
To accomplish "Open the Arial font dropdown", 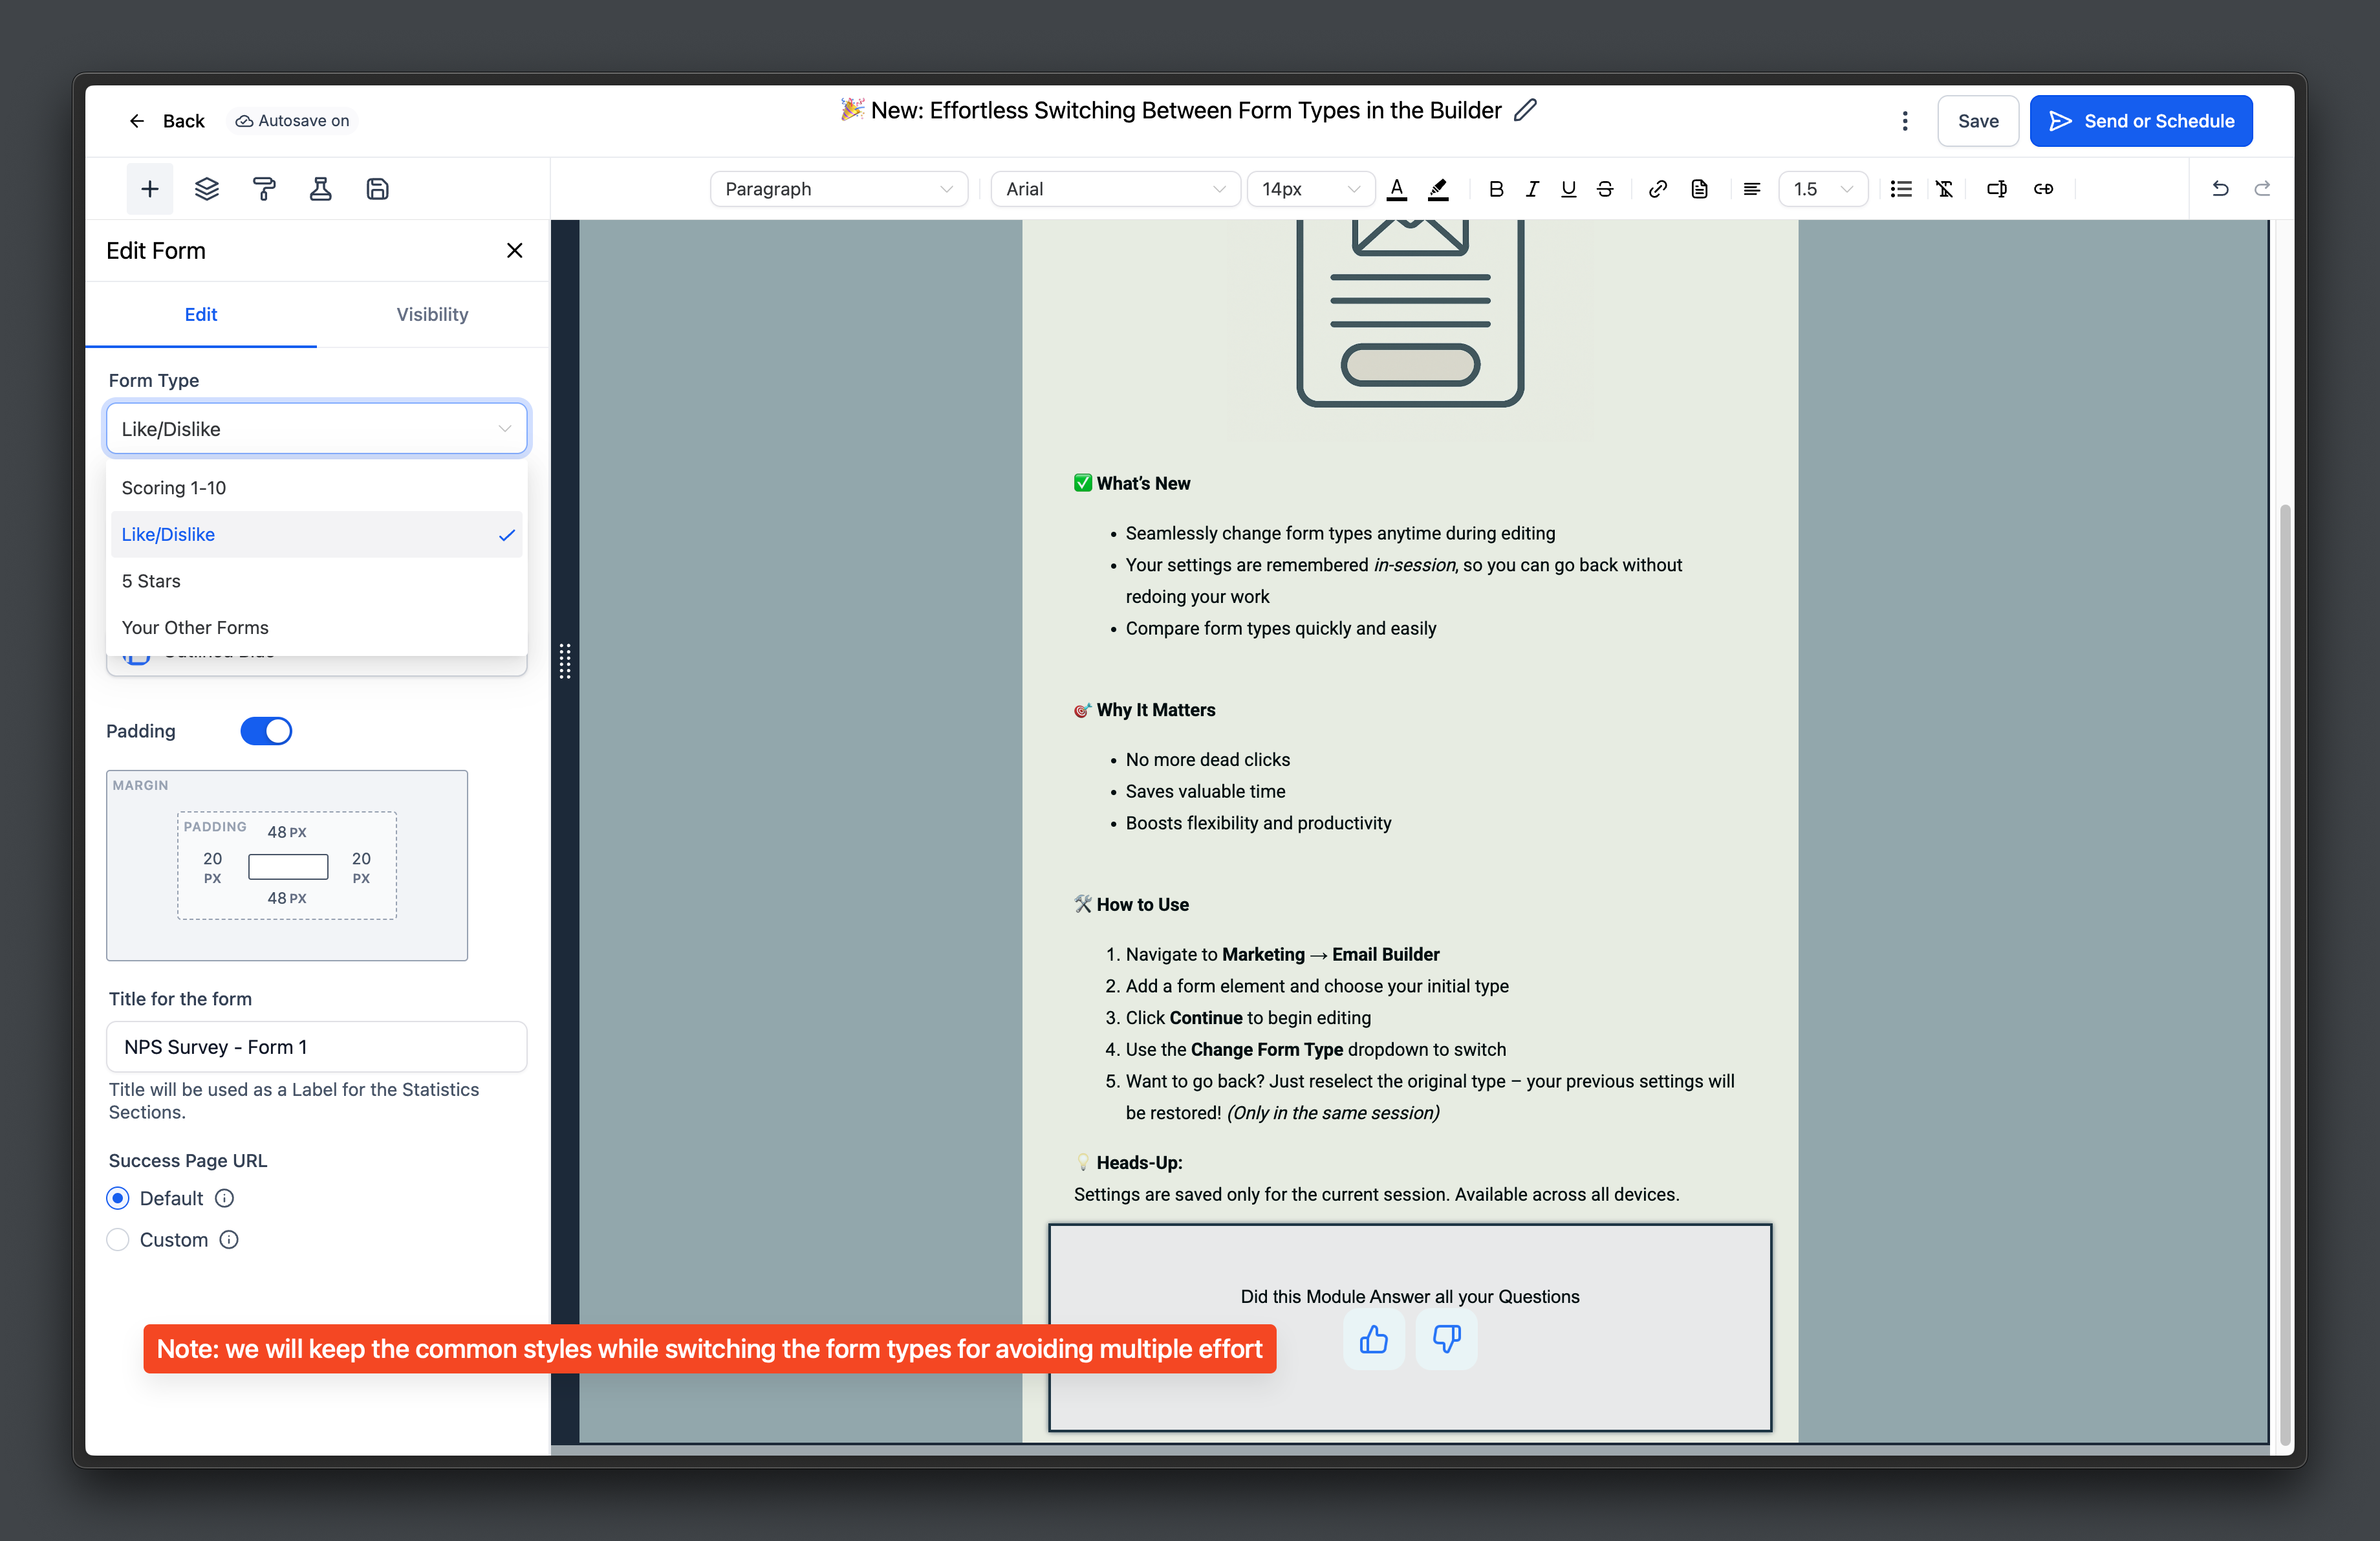I will pyautogui.click(x=1115, y=189).
